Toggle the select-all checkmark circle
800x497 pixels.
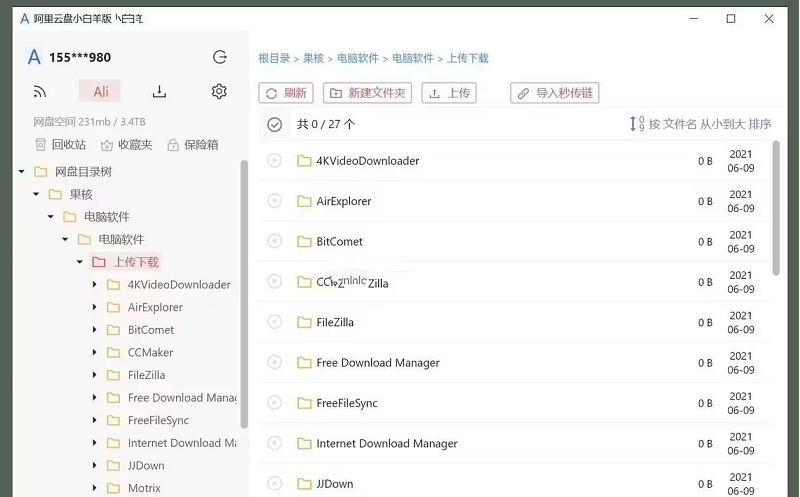click(274, 124)
